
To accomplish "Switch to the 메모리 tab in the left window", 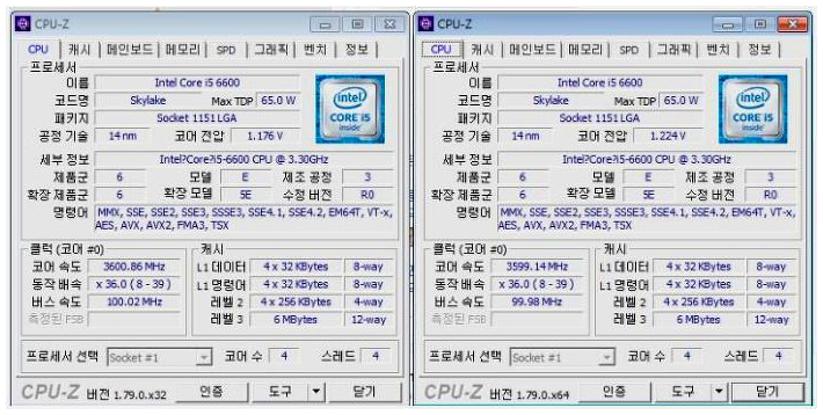I will coord(183,50).
